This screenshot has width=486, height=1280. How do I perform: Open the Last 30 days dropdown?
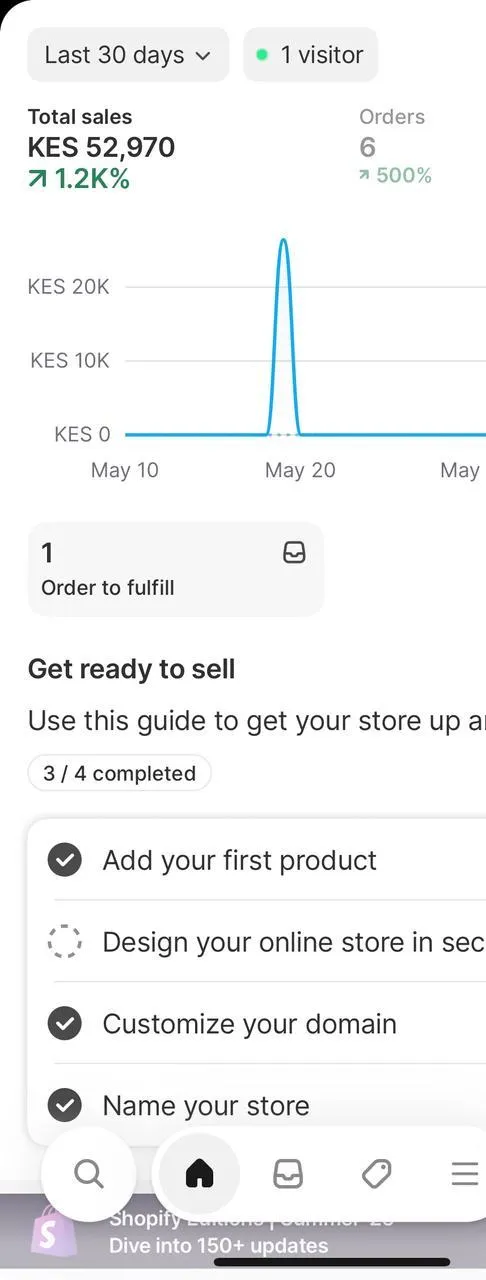coord(128,55)
